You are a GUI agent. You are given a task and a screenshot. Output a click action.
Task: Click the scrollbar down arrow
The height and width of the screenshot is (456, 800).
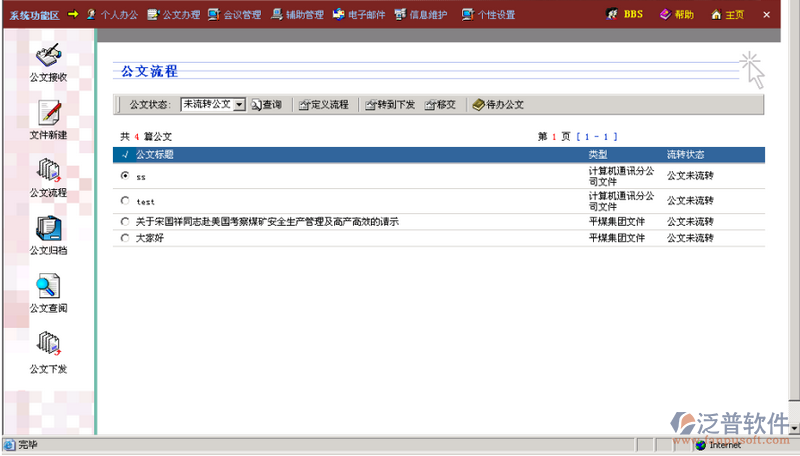[794, 428]
